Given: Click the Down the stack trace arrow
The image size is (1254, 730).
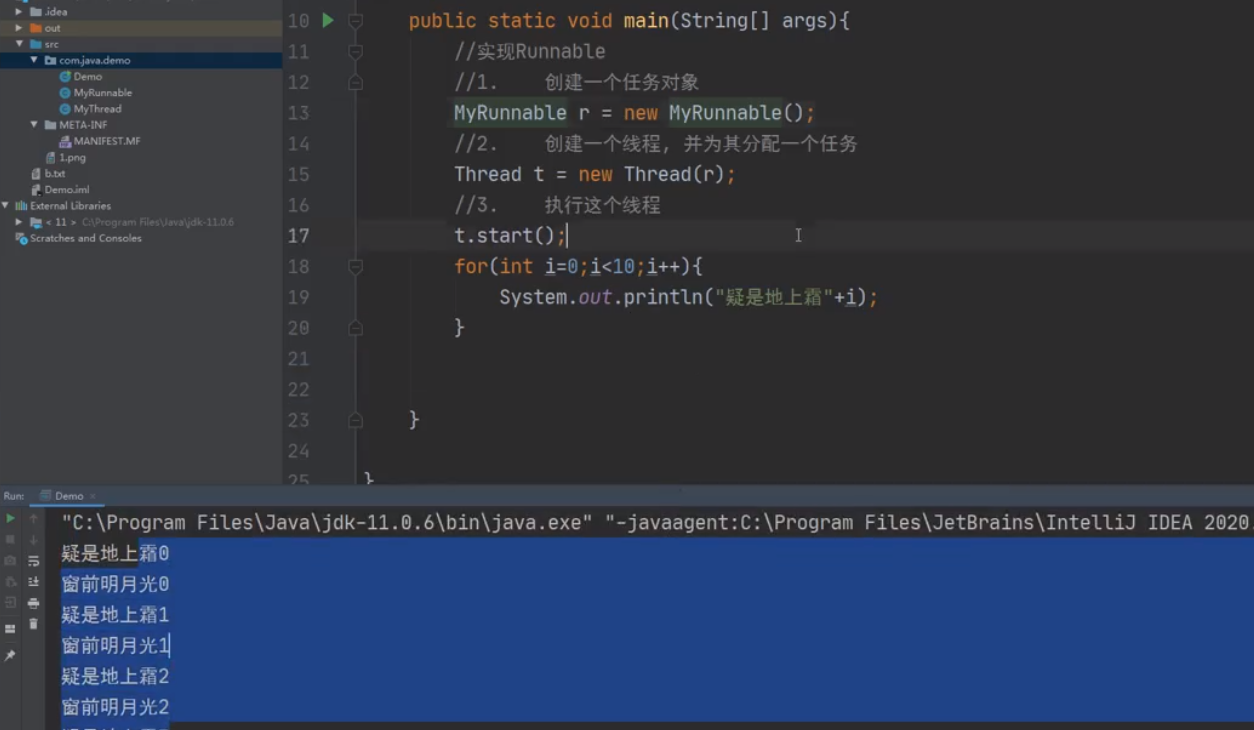Looking at the screenshot, I should coord(33,539).
